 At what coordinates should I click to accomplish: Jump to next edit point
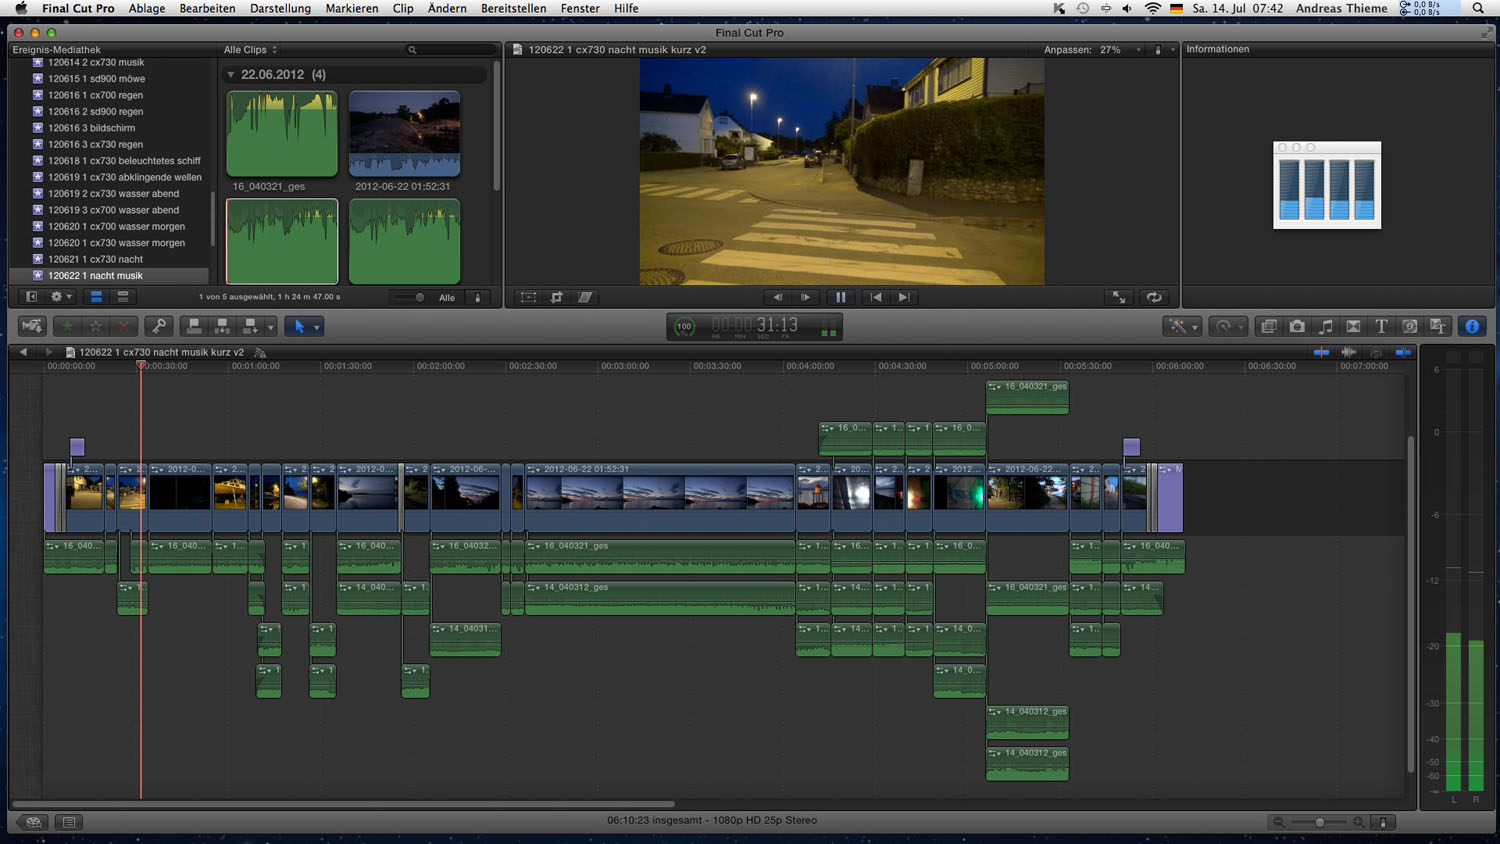(x=904, y=297)
